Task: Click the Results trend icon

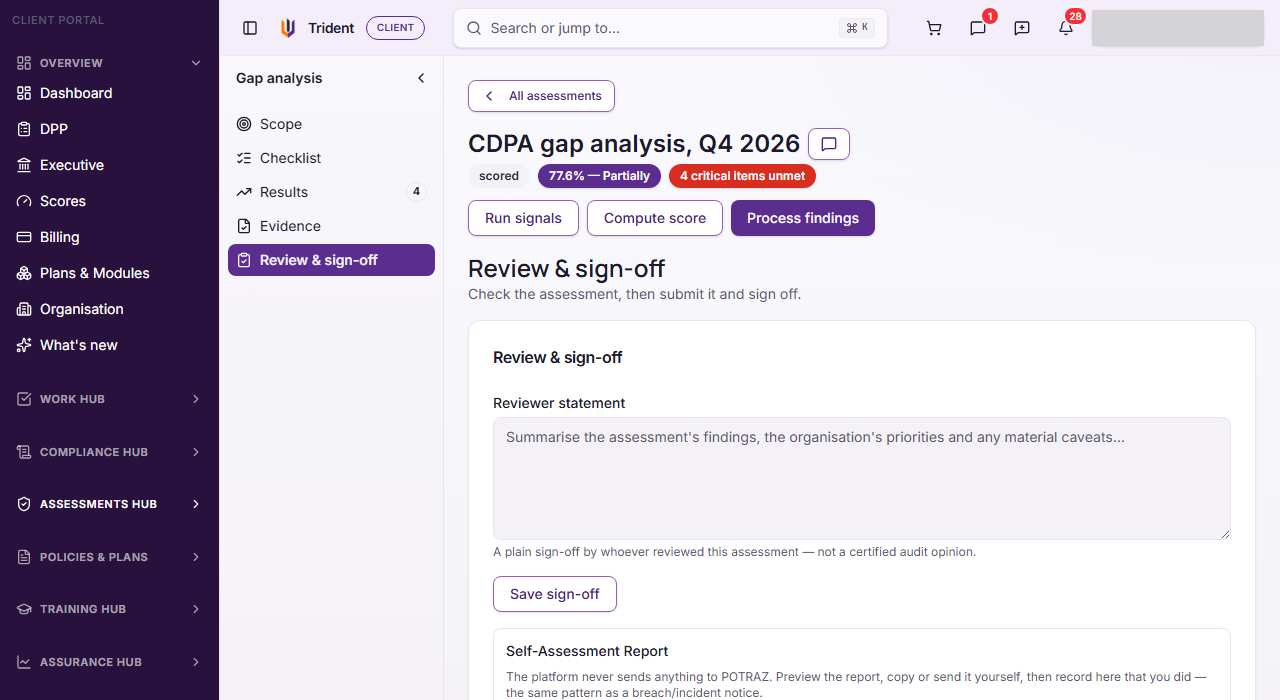Action: tap(244, 192)
